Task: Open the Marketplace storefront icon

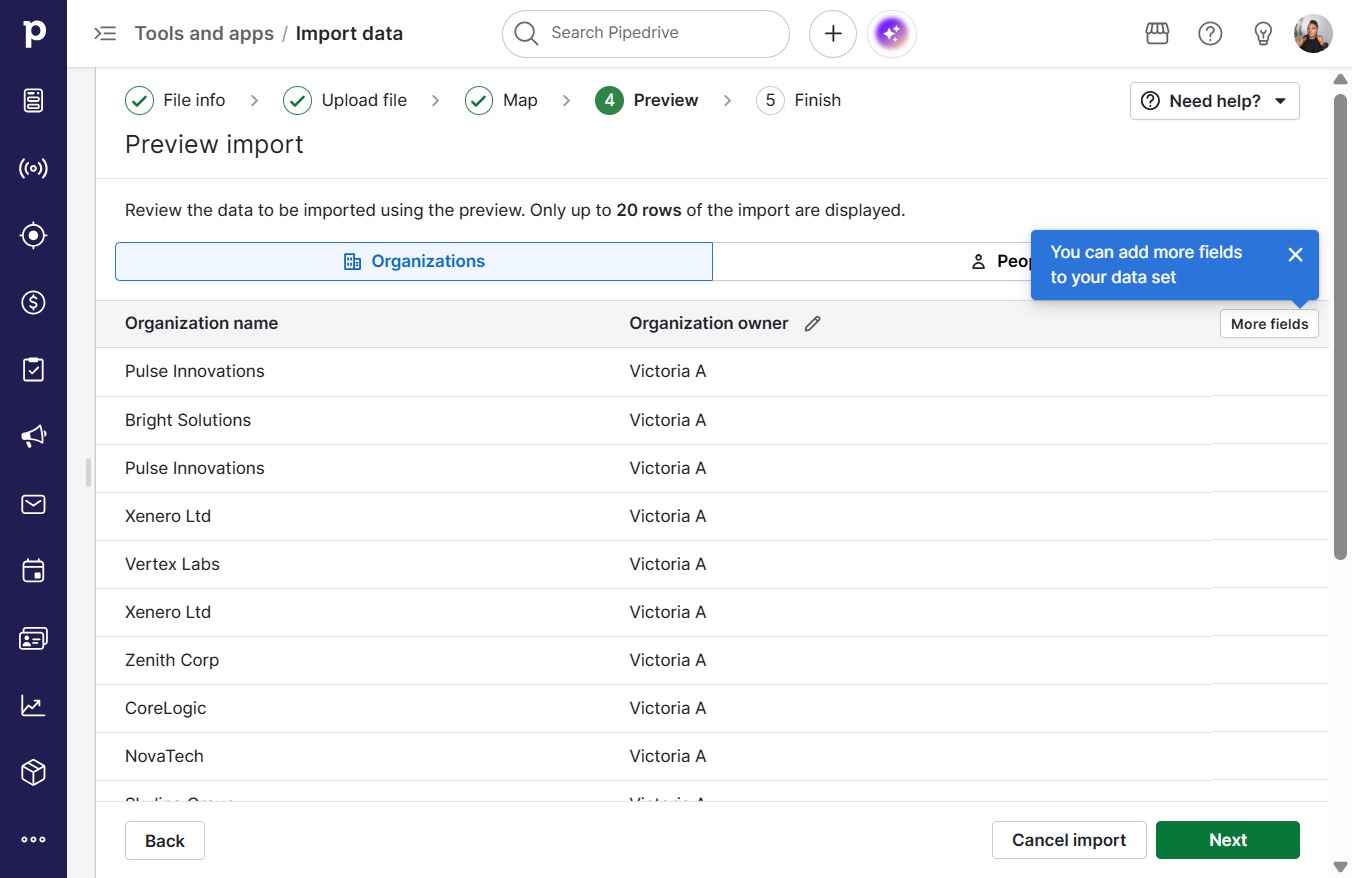Action: (1157, 34)
